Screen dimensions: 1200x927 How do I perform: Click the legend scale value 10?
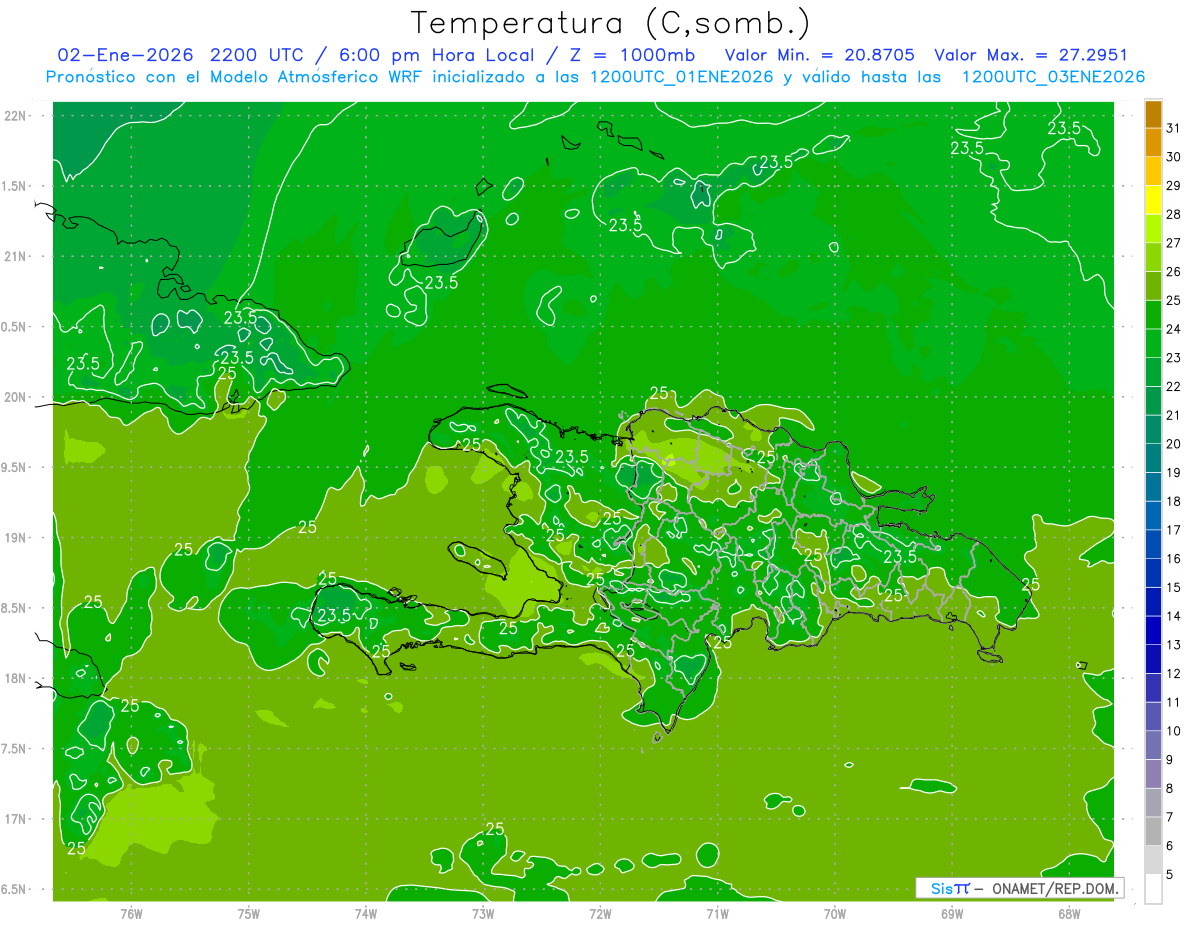(x=1174, y=731)
